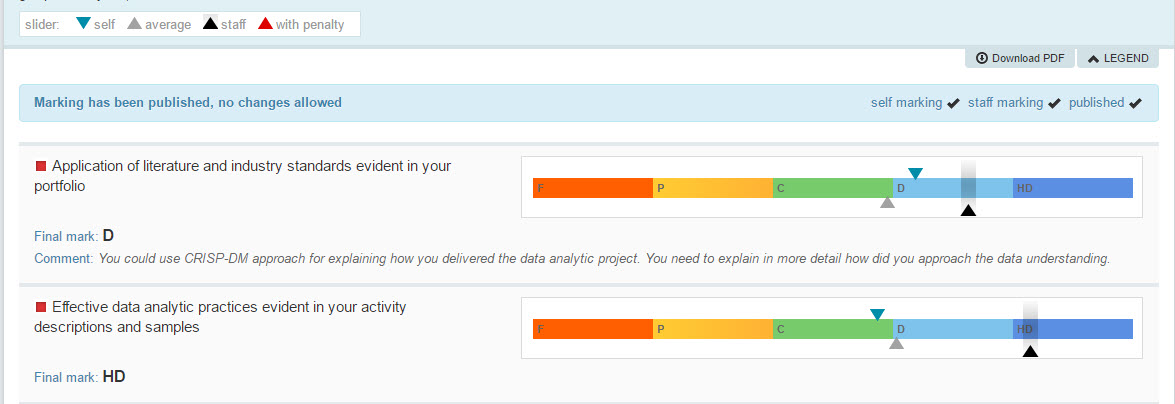Click the black staff triangle in legend

(211, 23)
